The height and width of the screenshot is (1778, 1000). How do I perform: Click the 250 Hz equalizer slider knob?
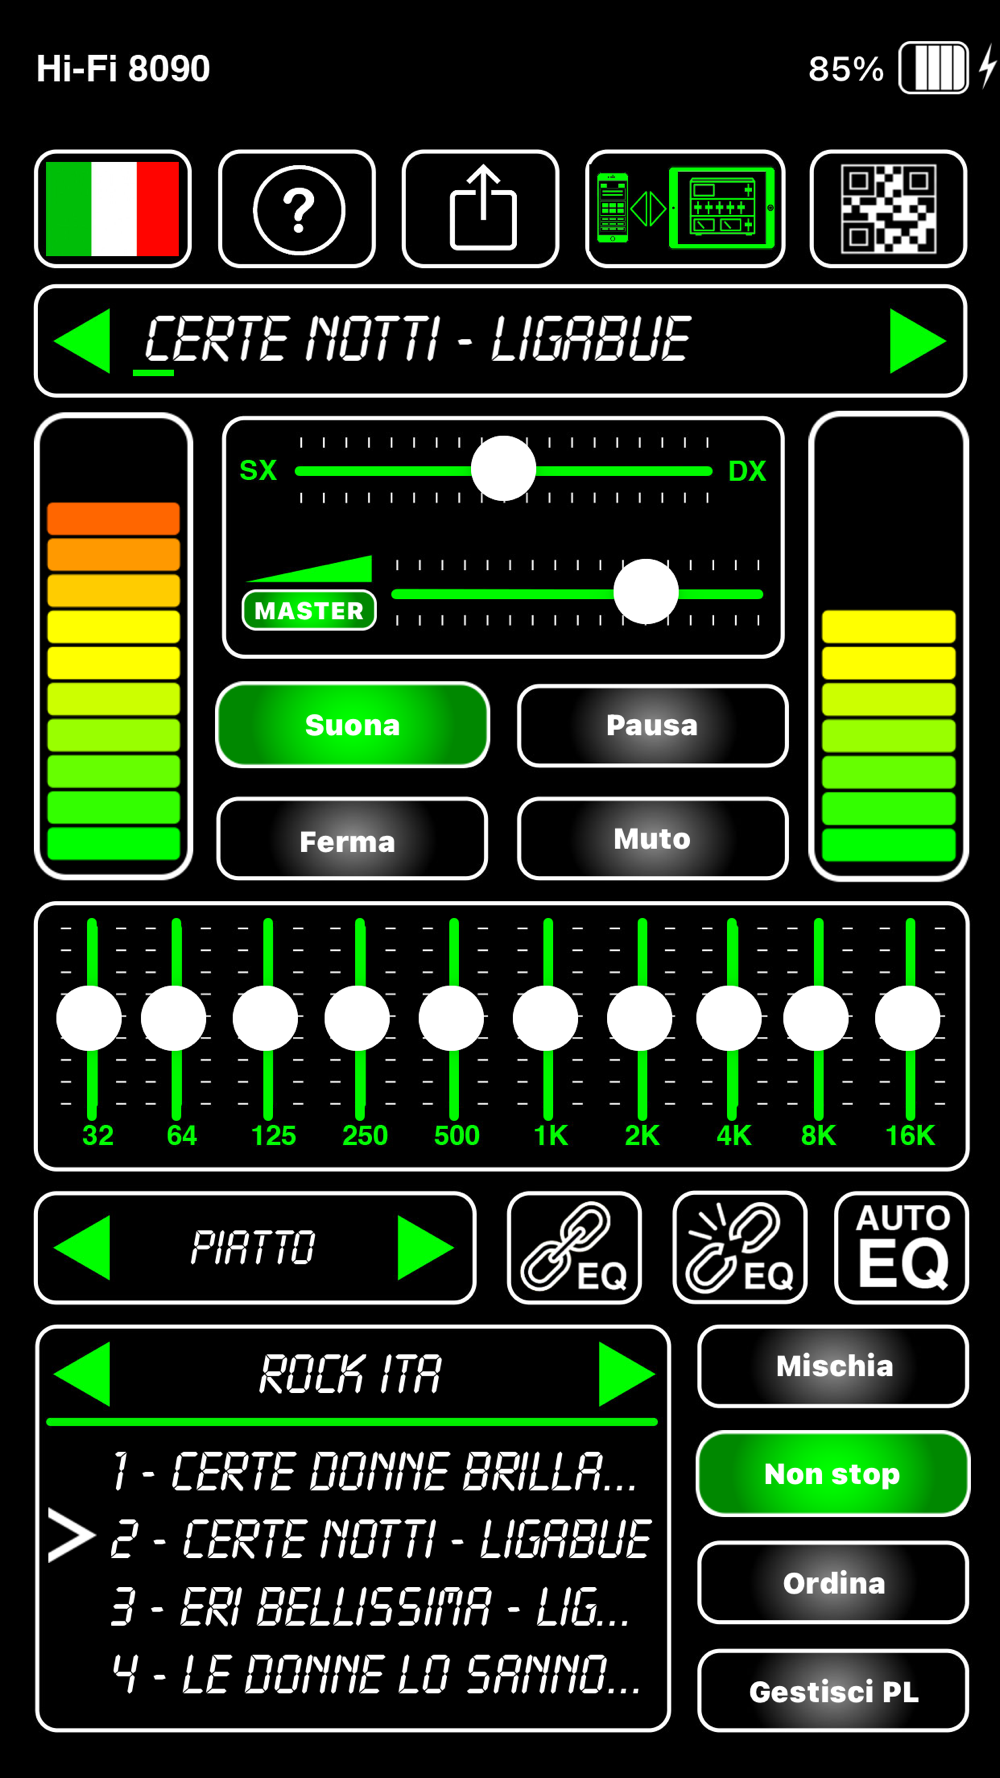357,1018
